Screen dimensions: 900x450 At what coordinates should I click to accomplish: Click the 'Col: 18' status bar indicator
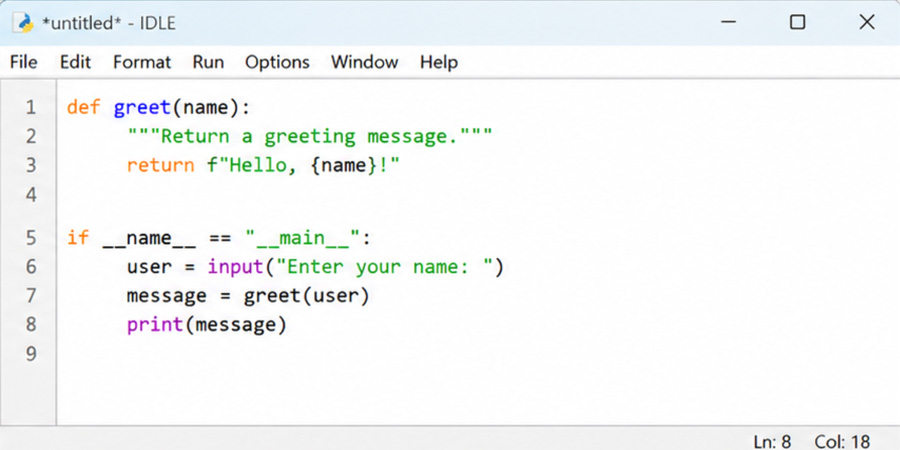click(x=842, y=441)
